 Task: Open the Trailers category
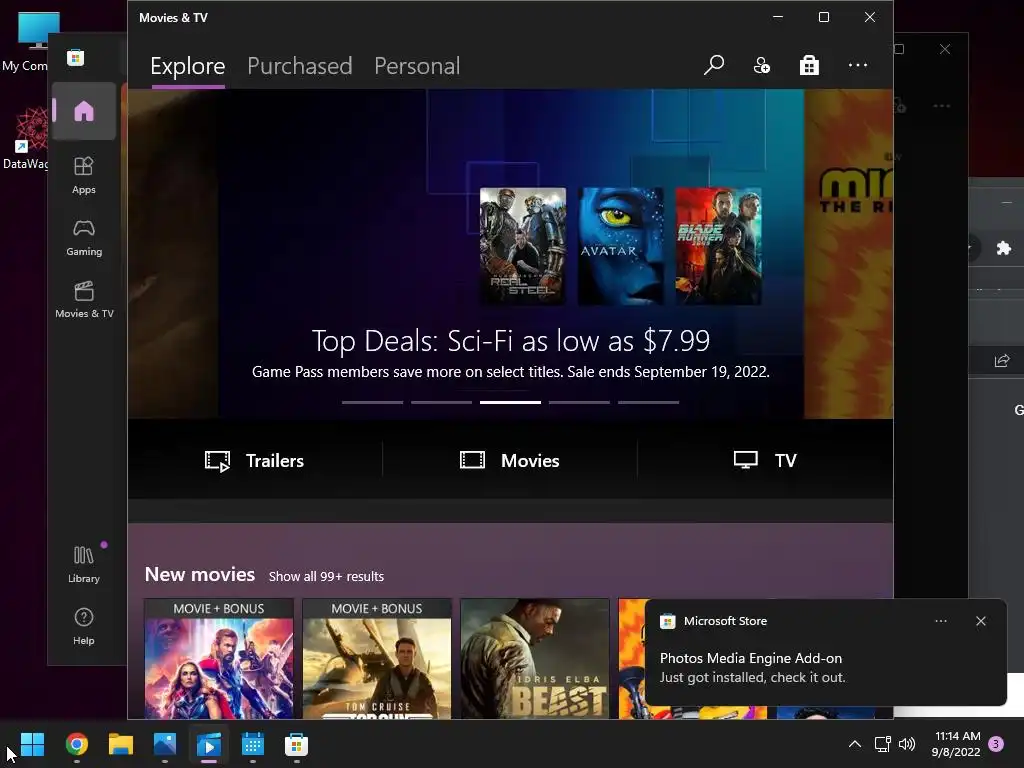coord(255,460)
